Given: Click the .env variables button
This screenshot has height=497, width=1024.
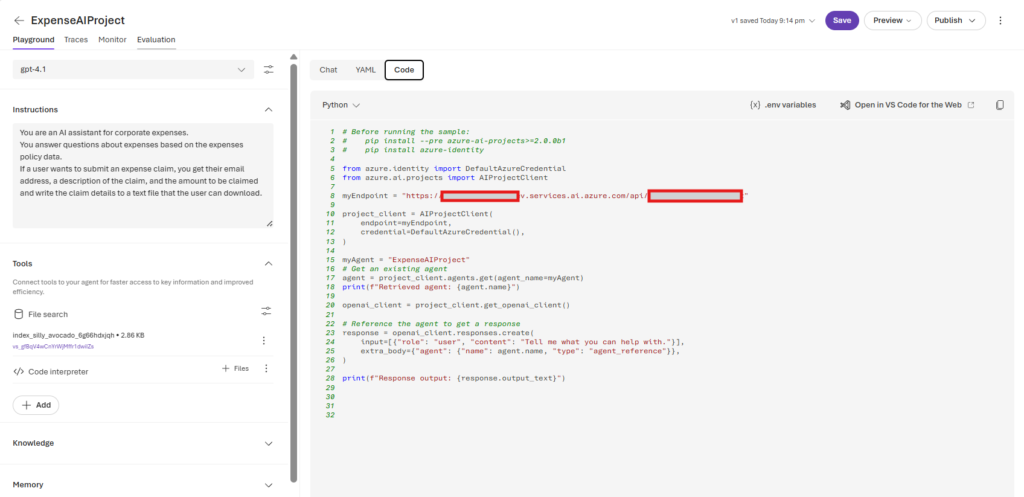Looking at the screenshot, I should pyautogui.click(x=782, y=105).
